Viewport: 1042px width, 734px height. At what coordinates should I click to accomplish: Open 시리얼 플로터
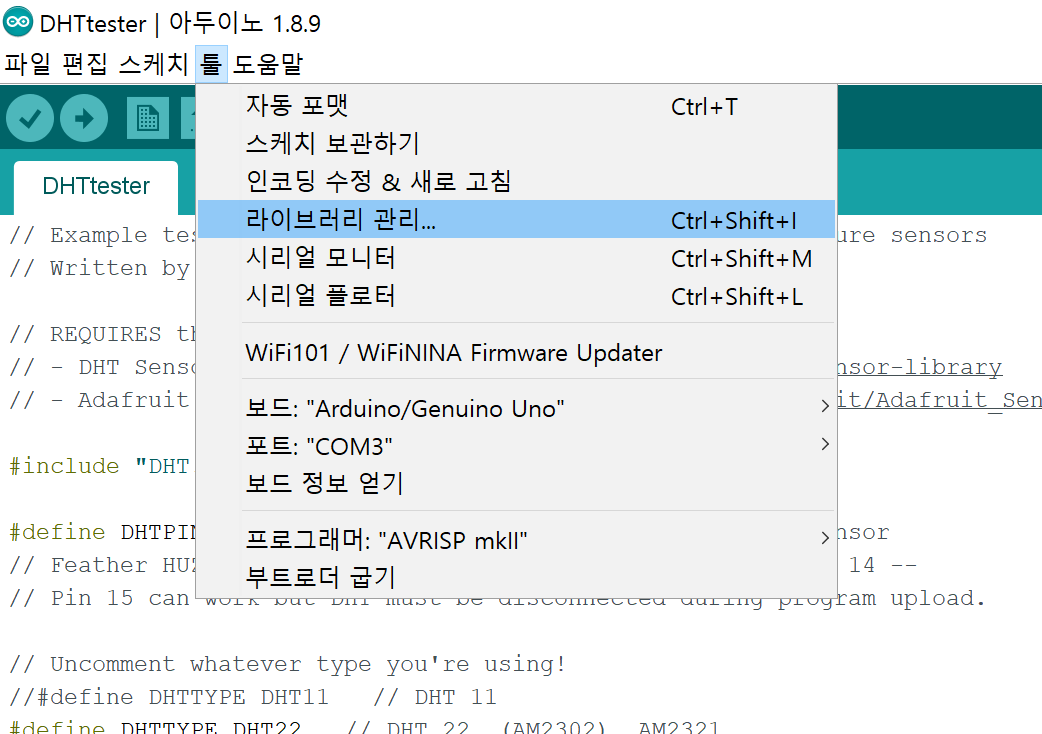click(x=516, y=296)
